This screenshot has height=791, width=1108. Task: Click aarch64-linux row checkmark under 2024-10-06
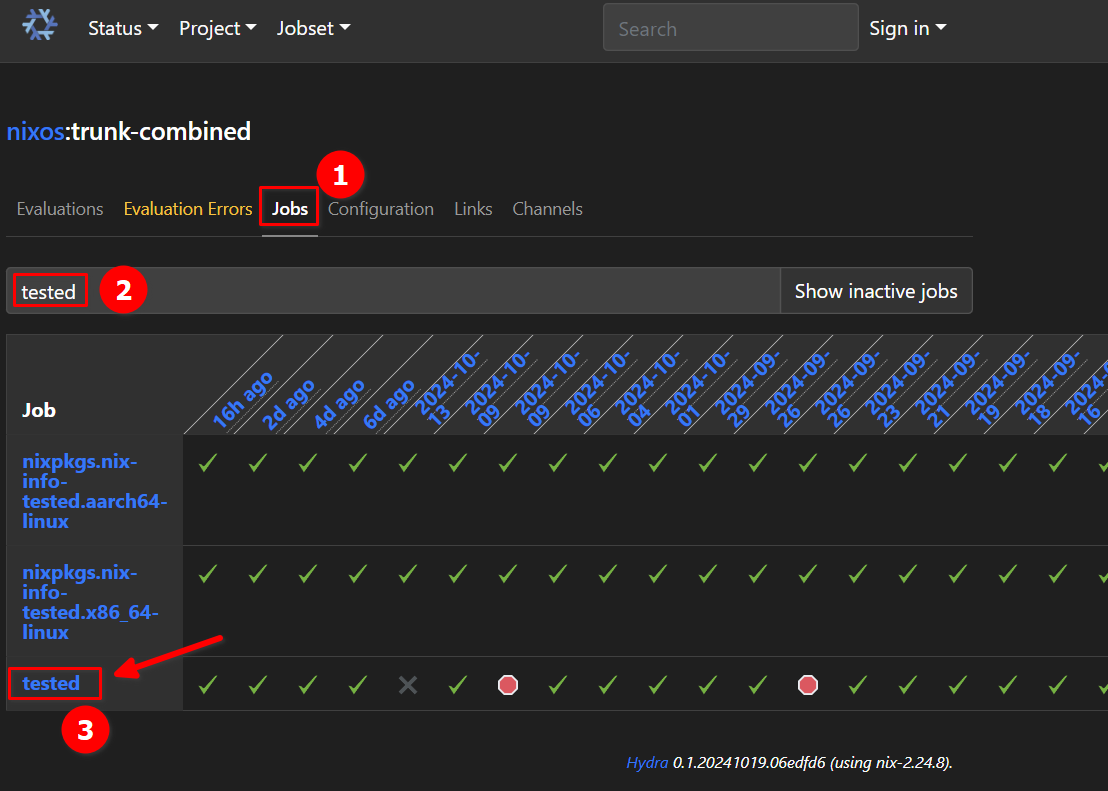[x=558, y=463]
